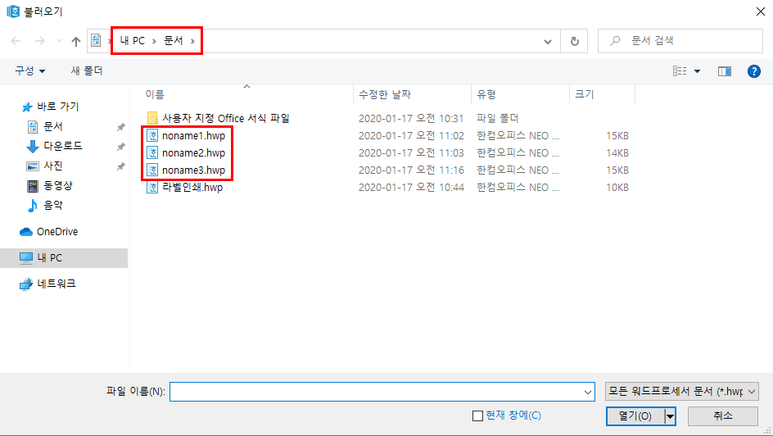773x436 pixels.
Task: Select 네트워크 in navigation pane
Action: coord(56,284)
